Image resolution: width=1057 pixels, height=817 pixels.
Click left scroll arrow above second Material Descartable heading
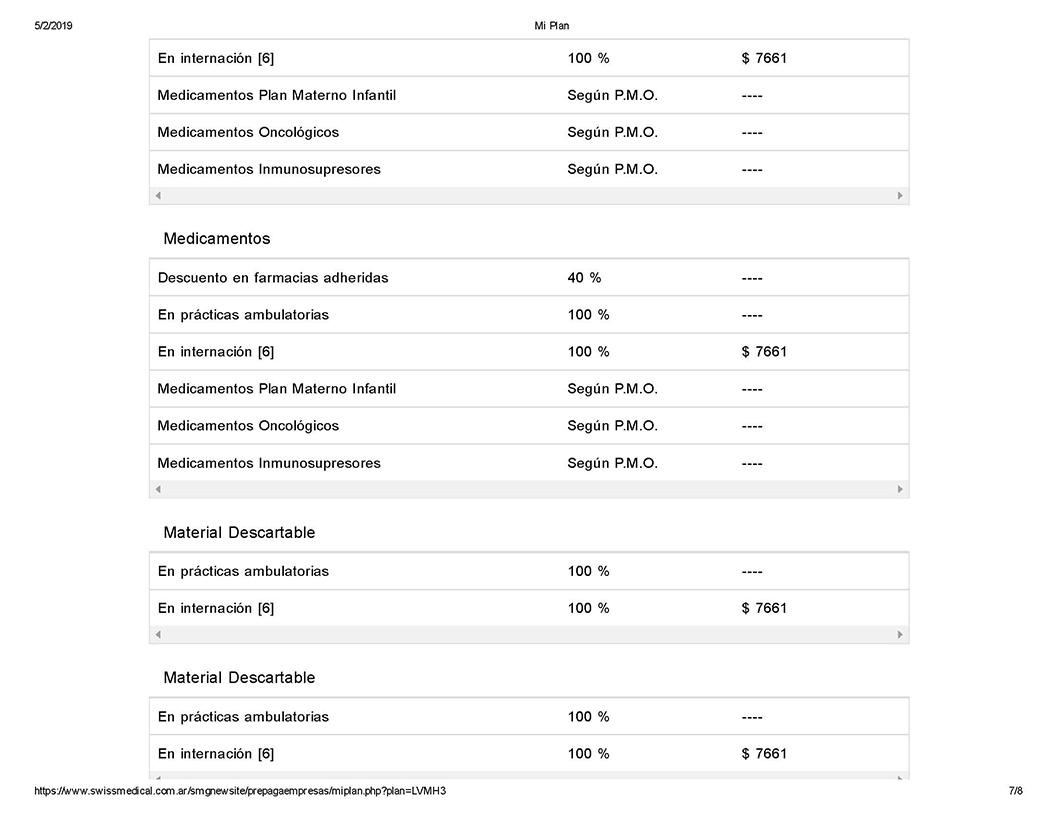[x=158, y=635]
